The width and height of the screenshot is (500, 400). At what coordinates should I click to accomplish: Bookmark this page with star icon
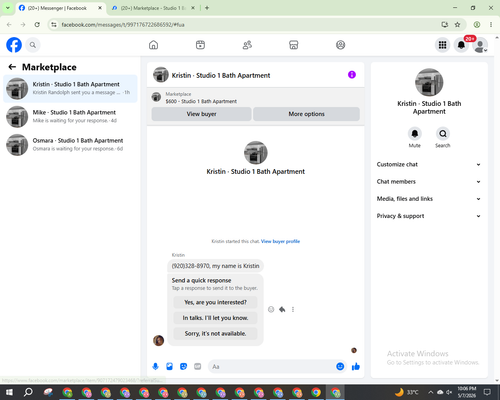click(x=457, y=25)
